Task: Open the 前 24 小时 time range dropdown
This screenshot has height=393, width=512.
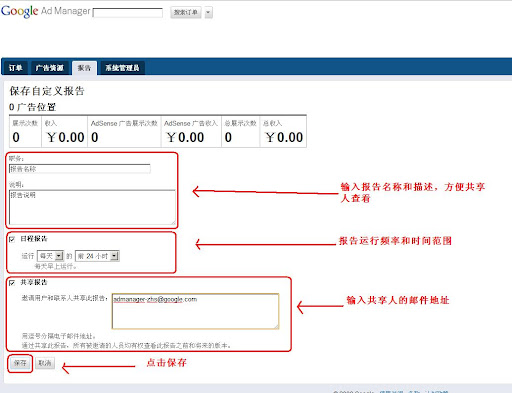Action: coord(97,256)
